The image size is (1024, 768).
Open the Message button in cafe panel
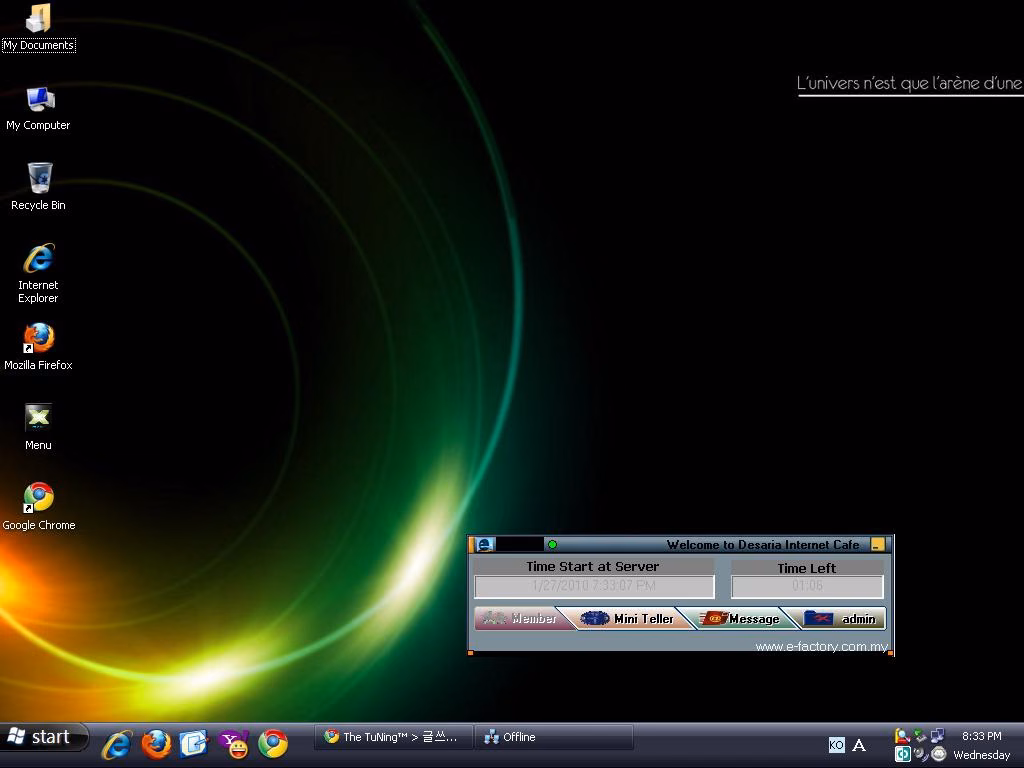pos(739,618)
